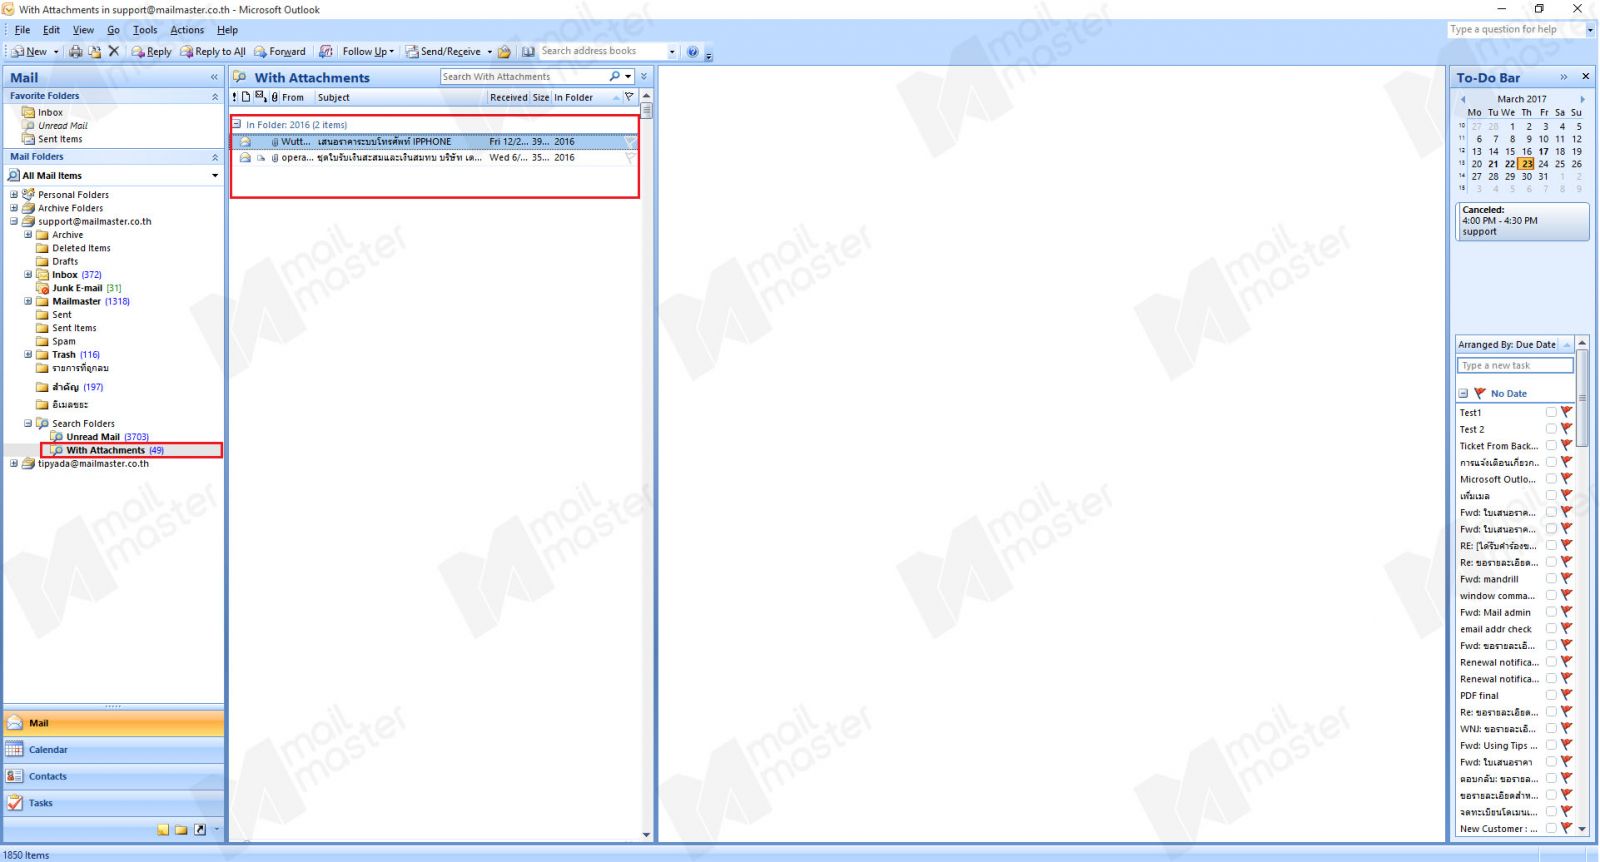1600x862 pixels.
Task: Collapse the Favorite Folders section
Action: coord(215,96)
